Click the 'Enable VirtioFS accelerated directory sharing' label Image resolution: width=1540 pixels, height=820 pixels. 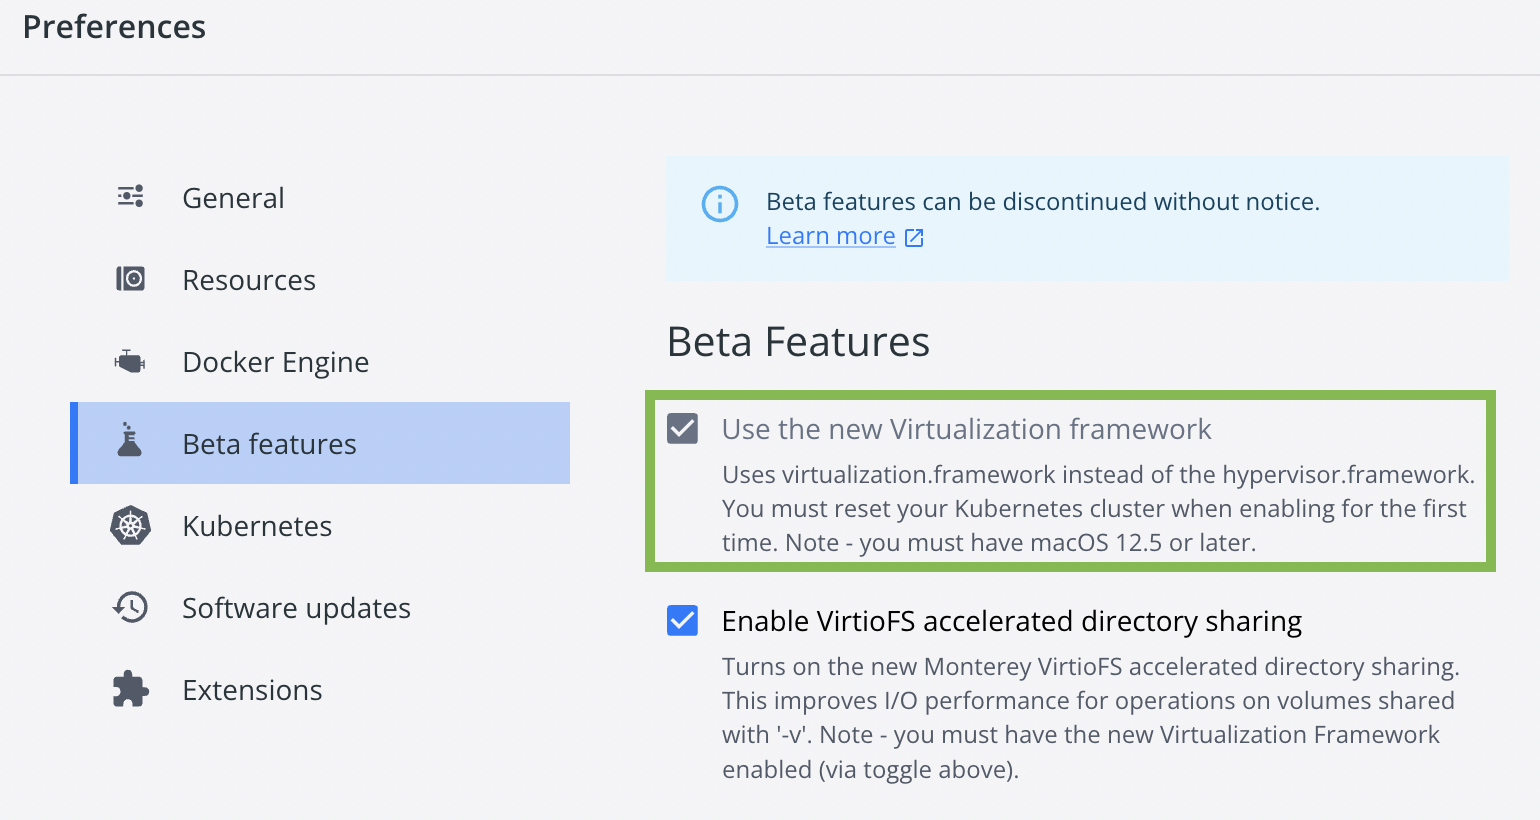(x=1011, y=621)
